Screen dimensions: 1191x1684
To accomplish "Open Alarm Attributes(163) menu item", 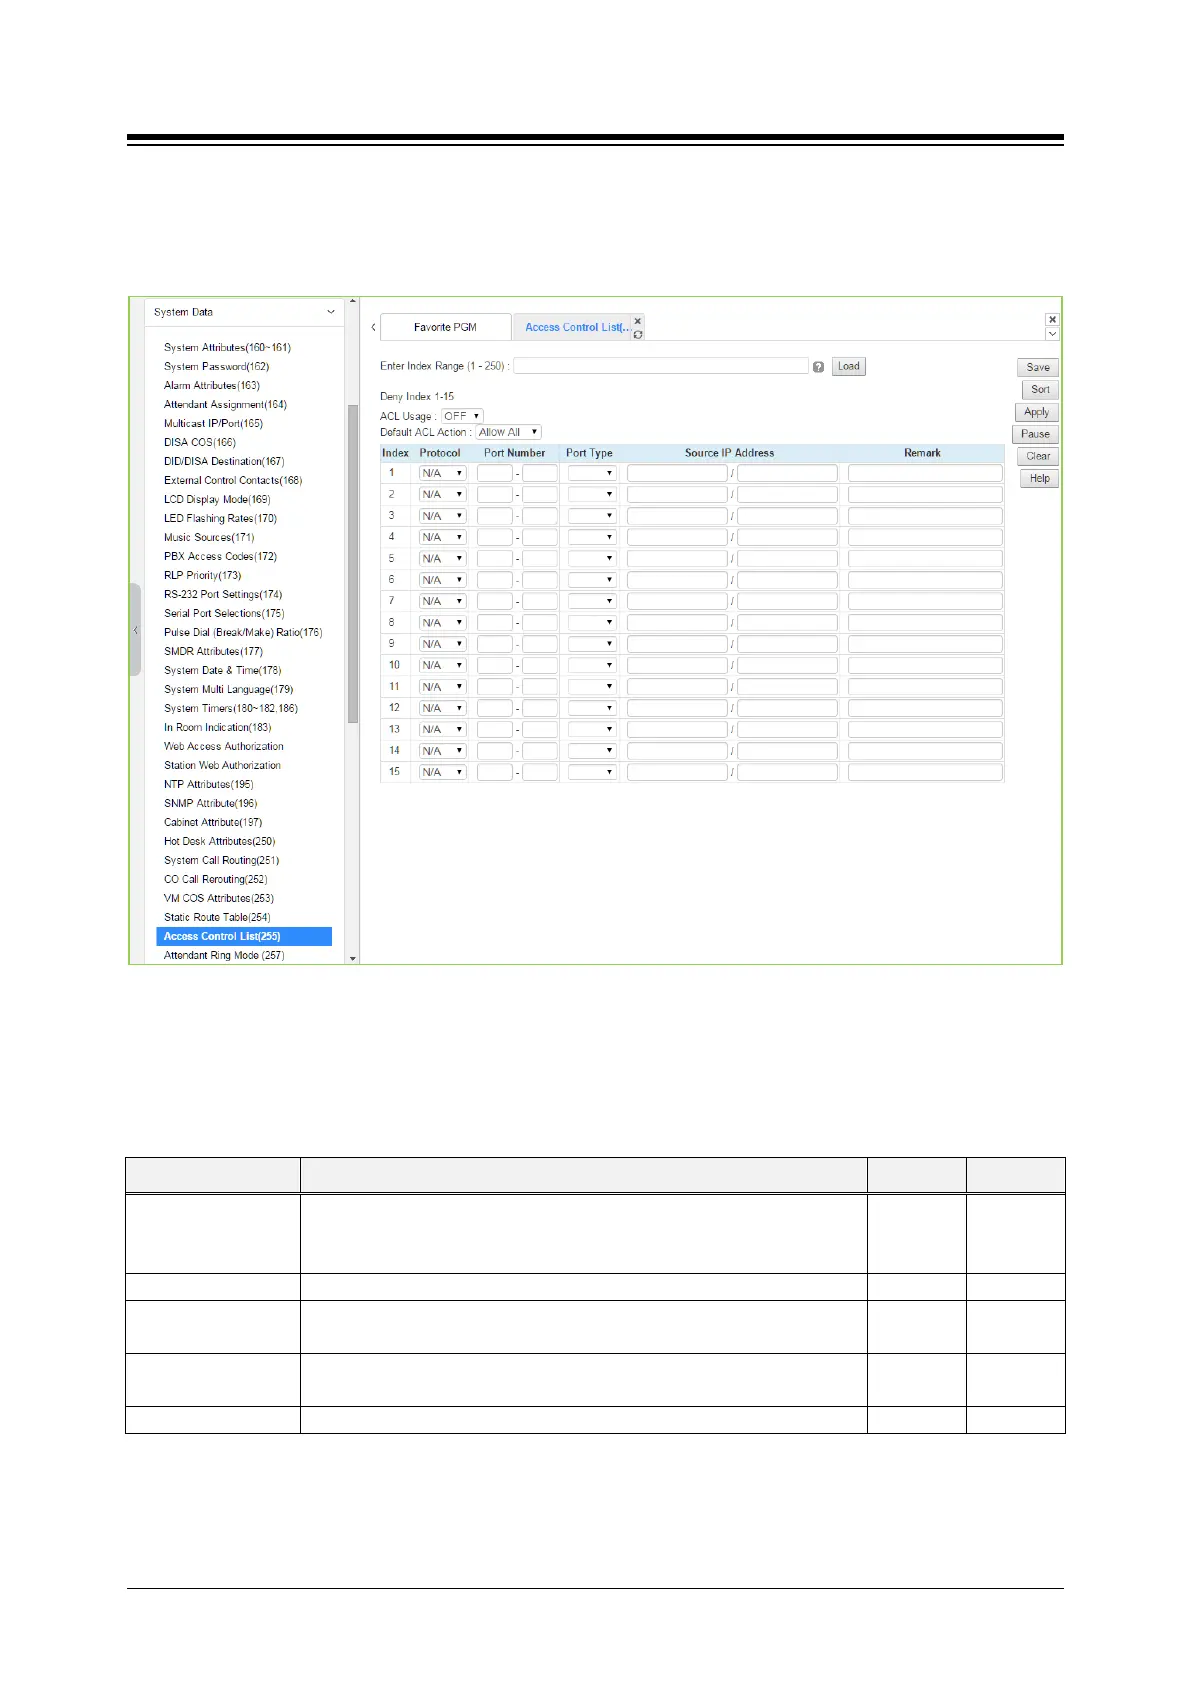I will pyautogui.click(x=212, y=385).
